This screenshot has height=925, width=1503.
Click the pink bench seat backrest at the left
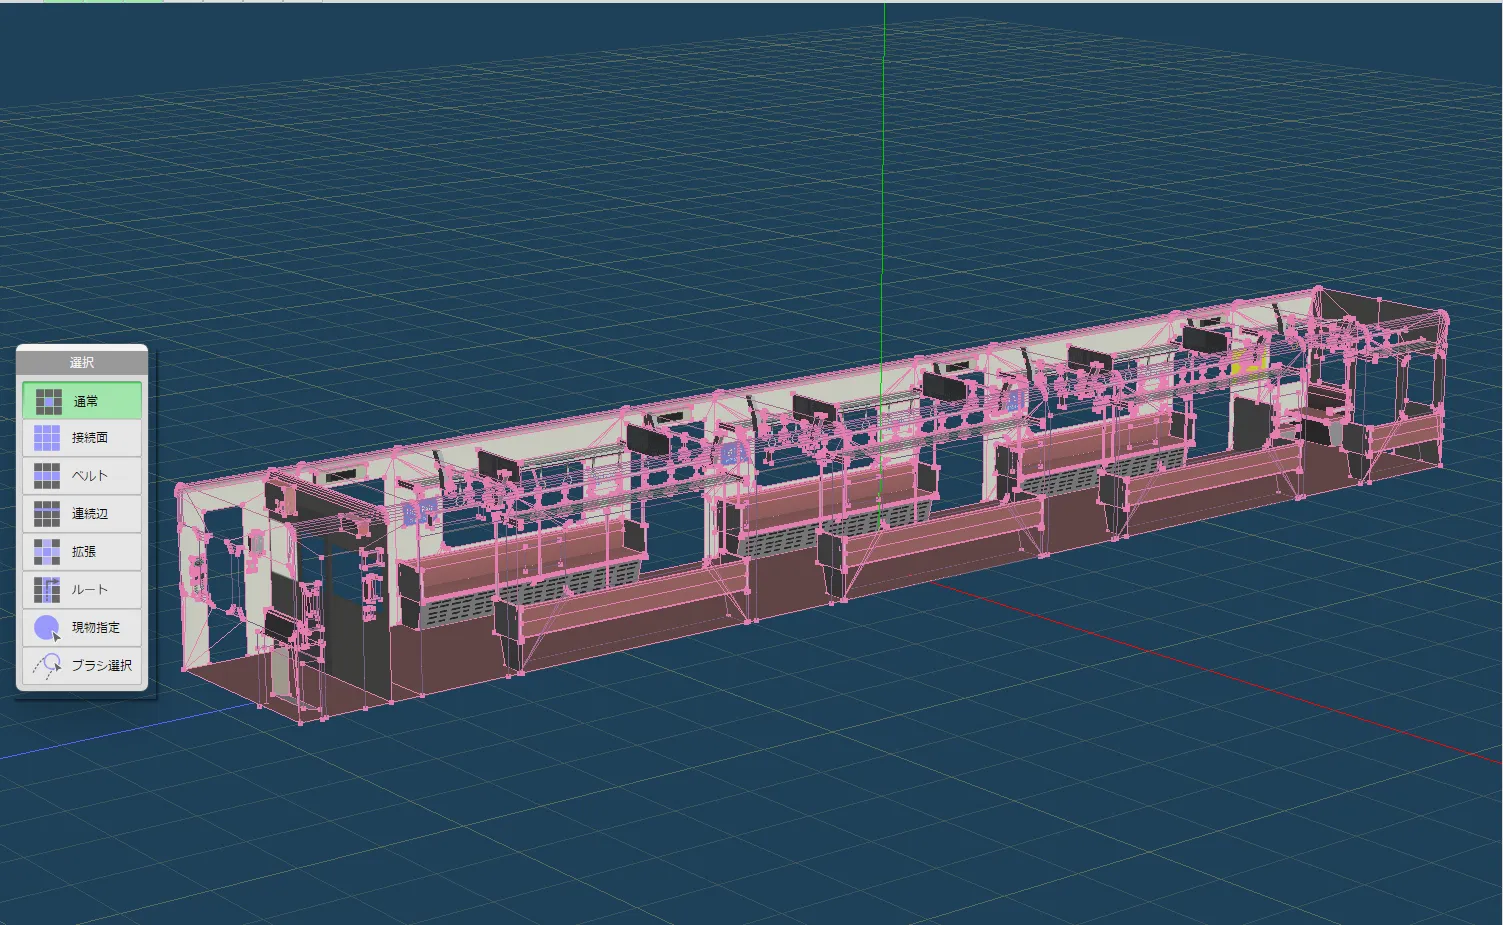[x=520, y=560]
